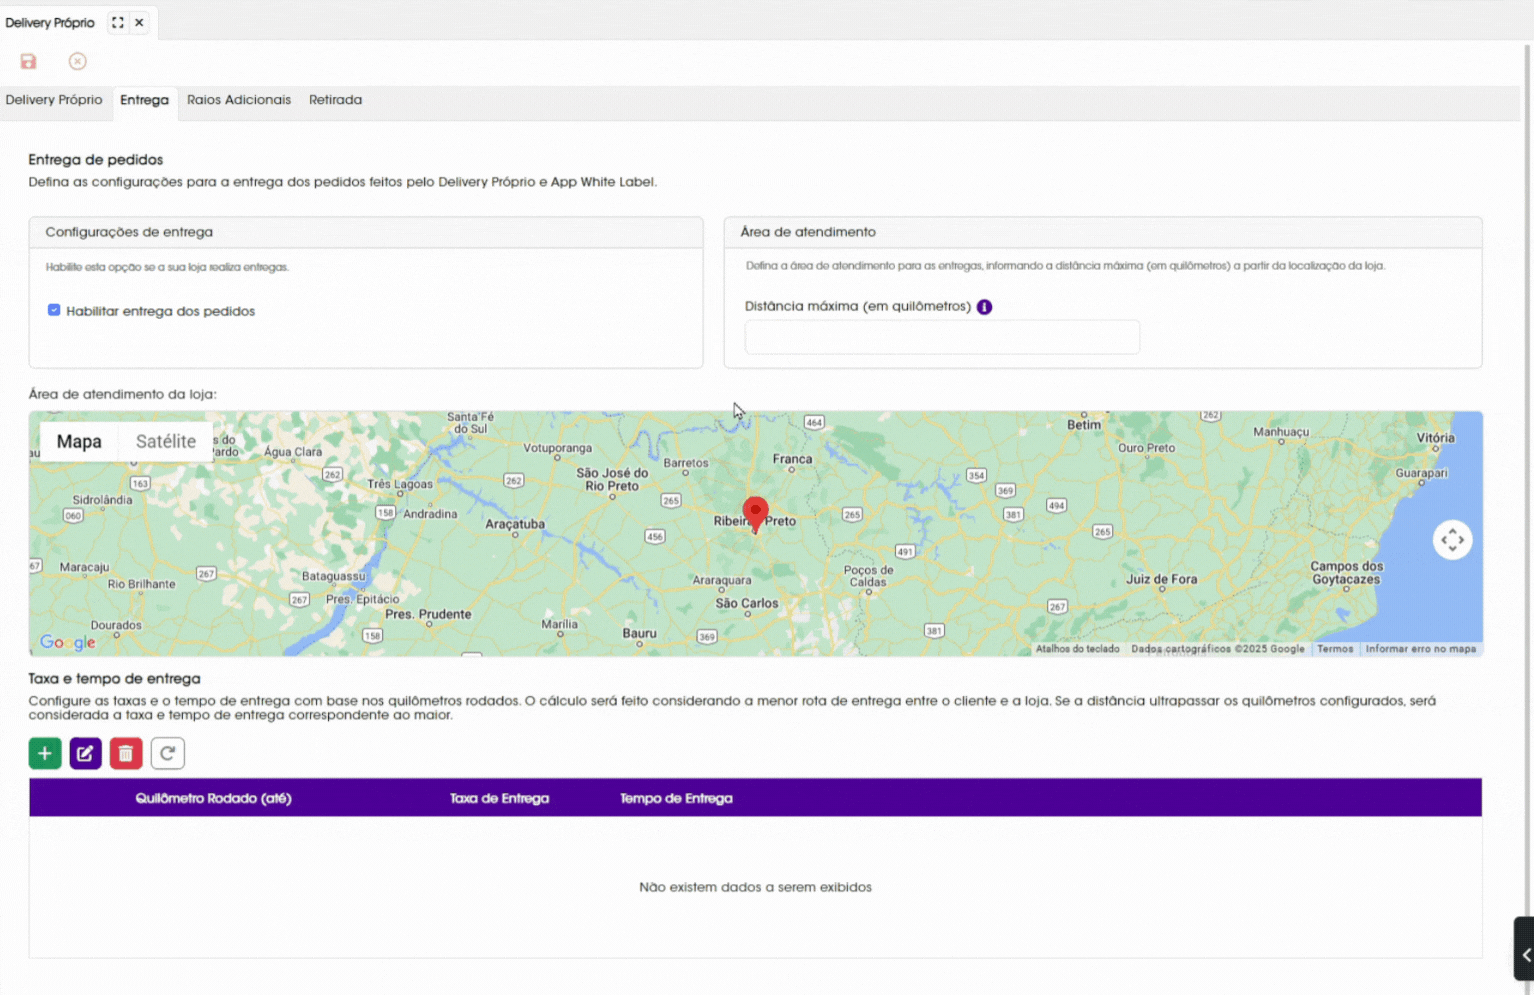Click the purple edit pencil button
Screen dimensions: 1534x995
[86, 753]
